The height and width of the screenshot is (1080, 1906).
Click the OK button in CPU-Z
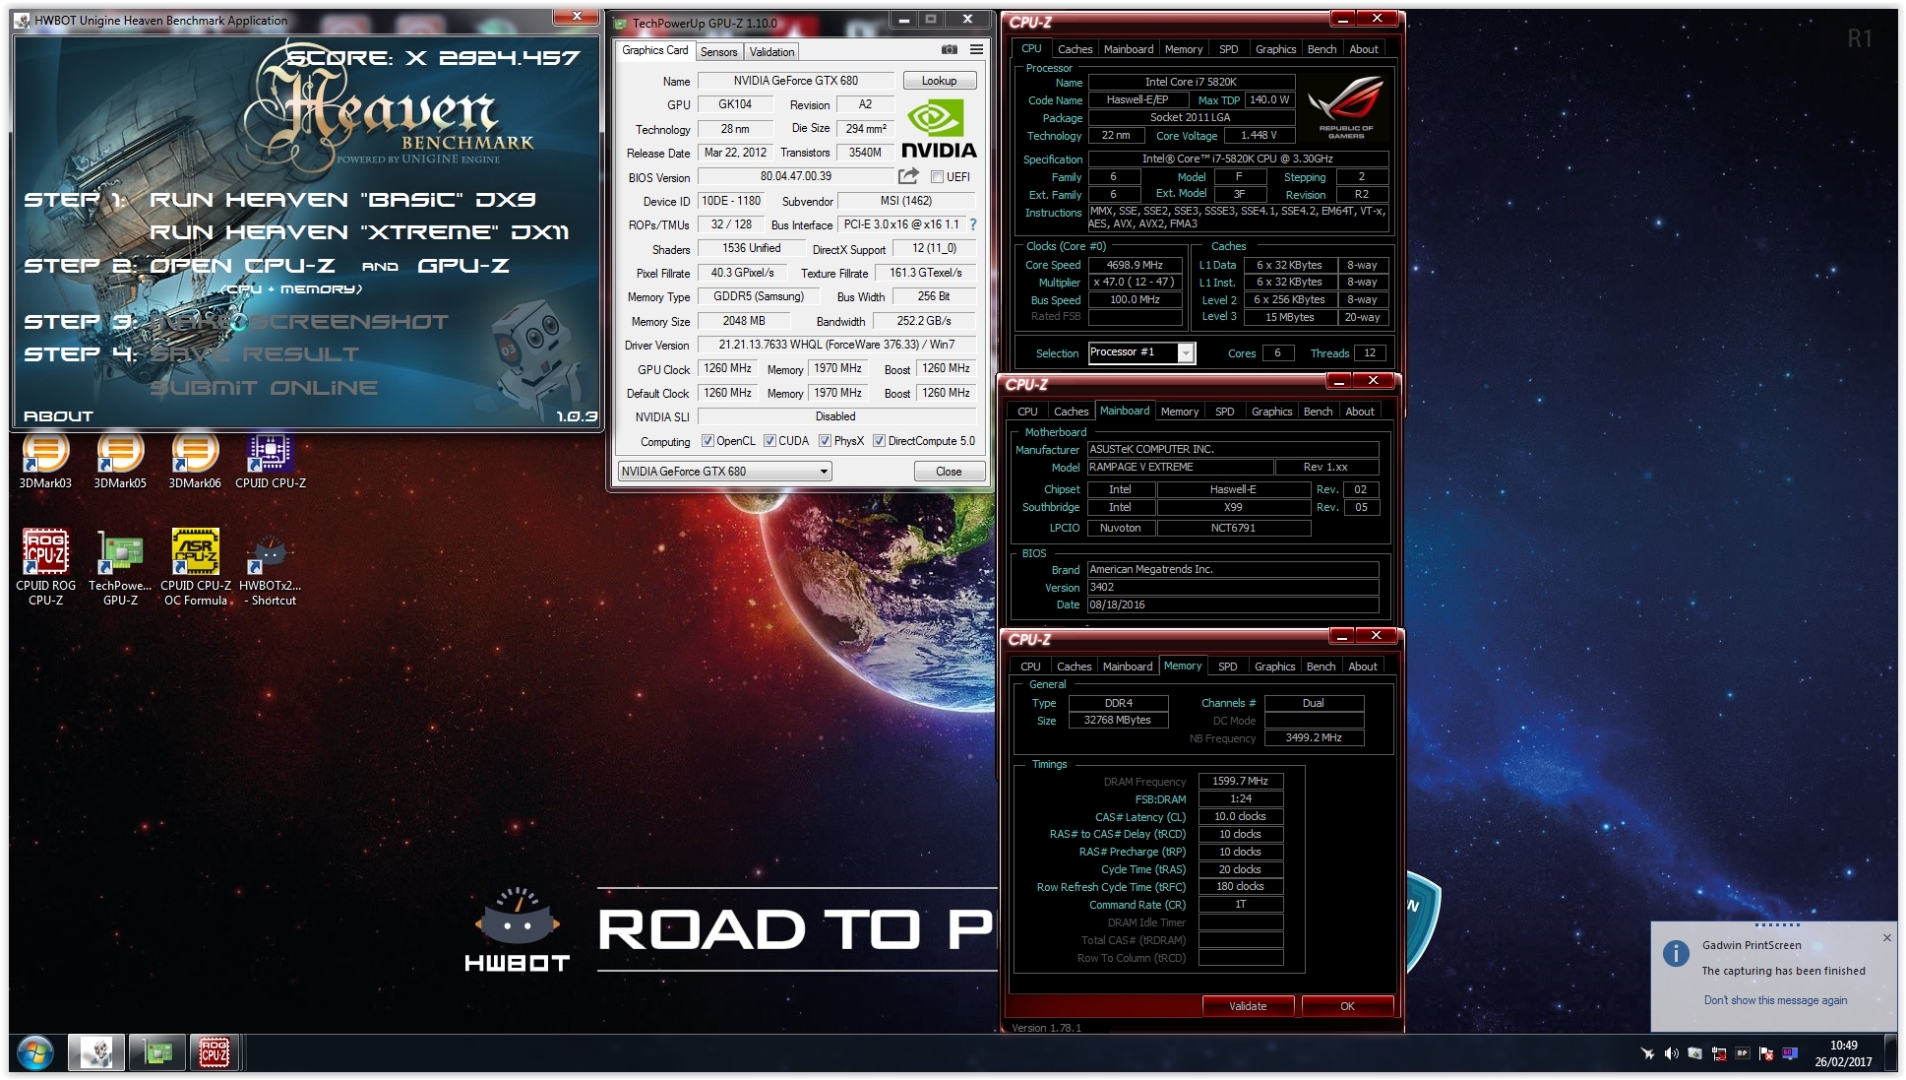pyautogui.click(x=1347, y=1006)
